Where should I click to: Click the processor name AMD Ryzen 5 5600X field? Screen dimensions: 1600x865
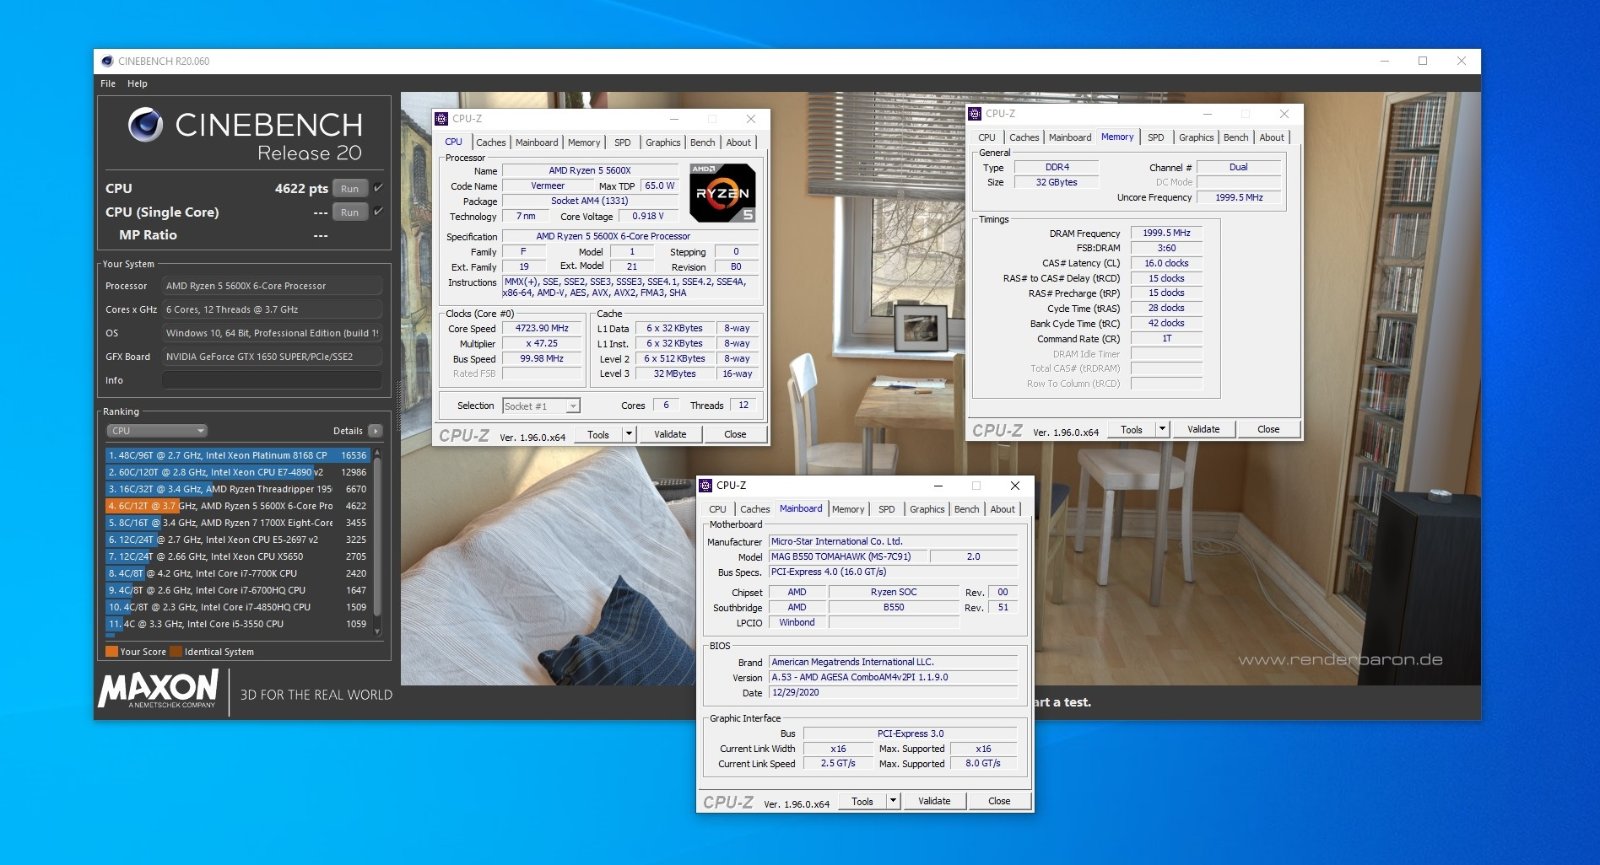(x=590, y=171)
